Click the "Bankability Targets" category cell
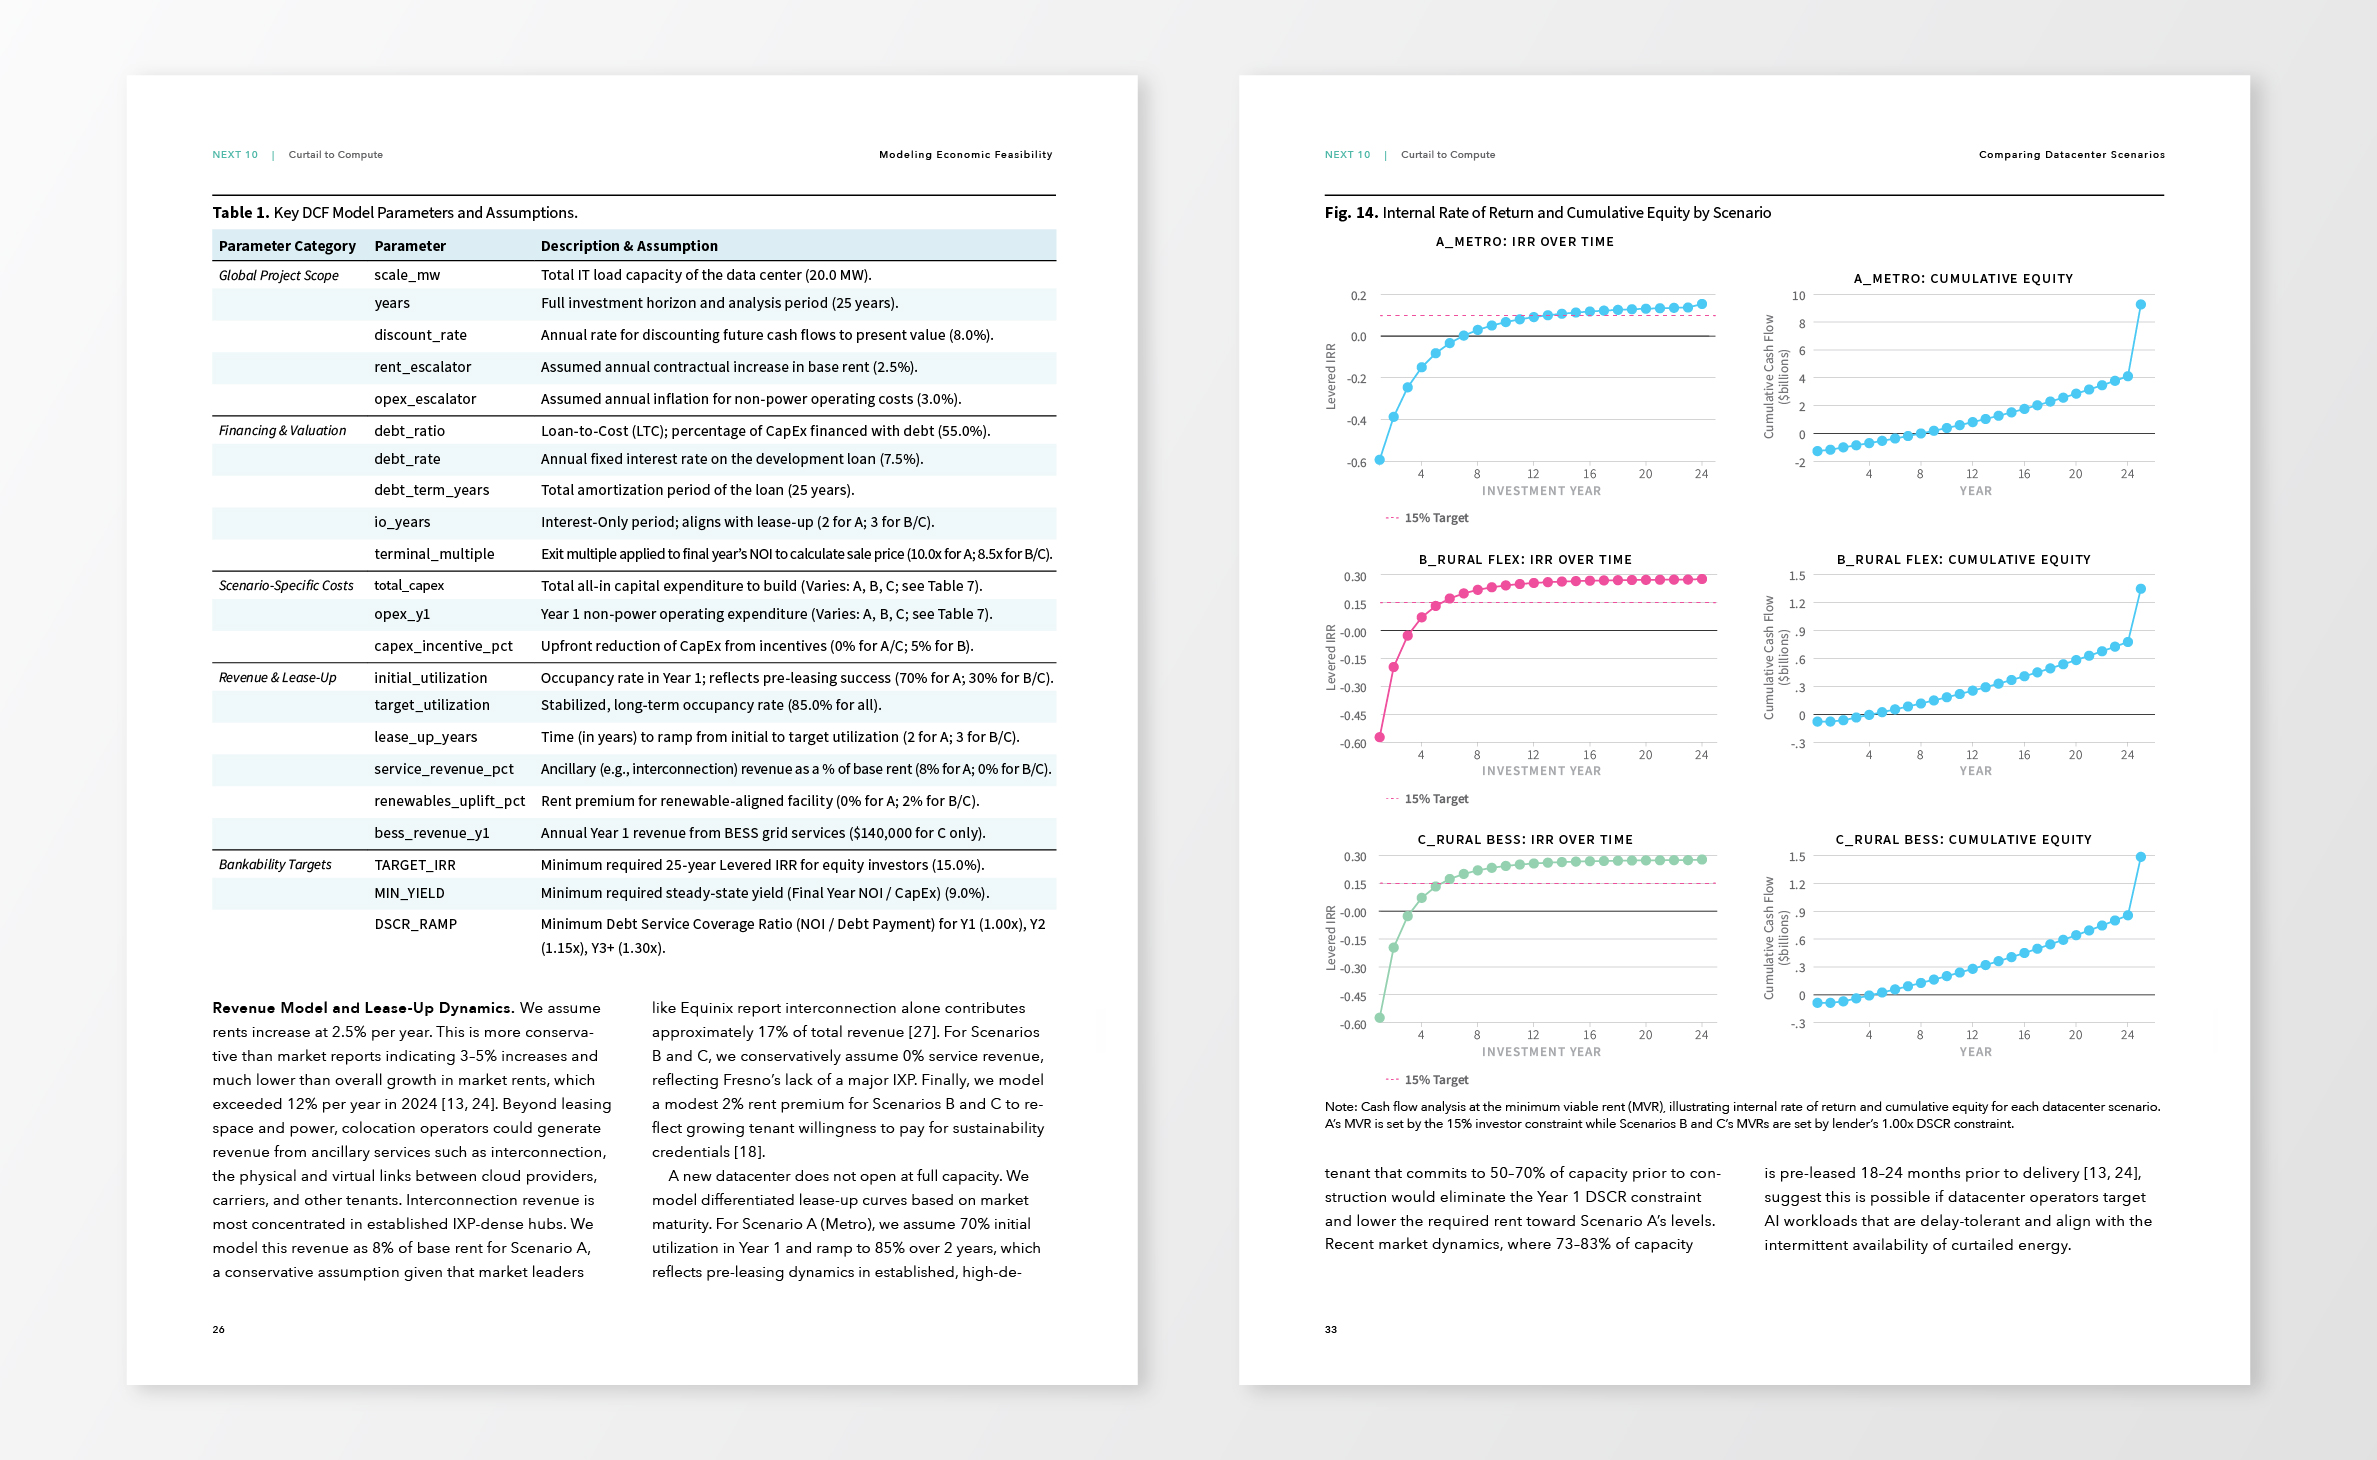This screenshot has height=1460, width=2377. [275, 865]
